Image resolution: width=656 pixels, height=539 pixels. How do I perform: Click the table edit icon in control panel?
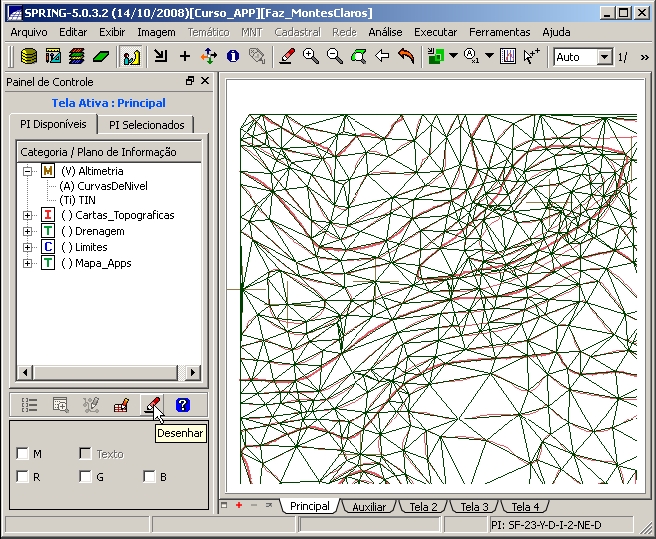click(121, 405)
